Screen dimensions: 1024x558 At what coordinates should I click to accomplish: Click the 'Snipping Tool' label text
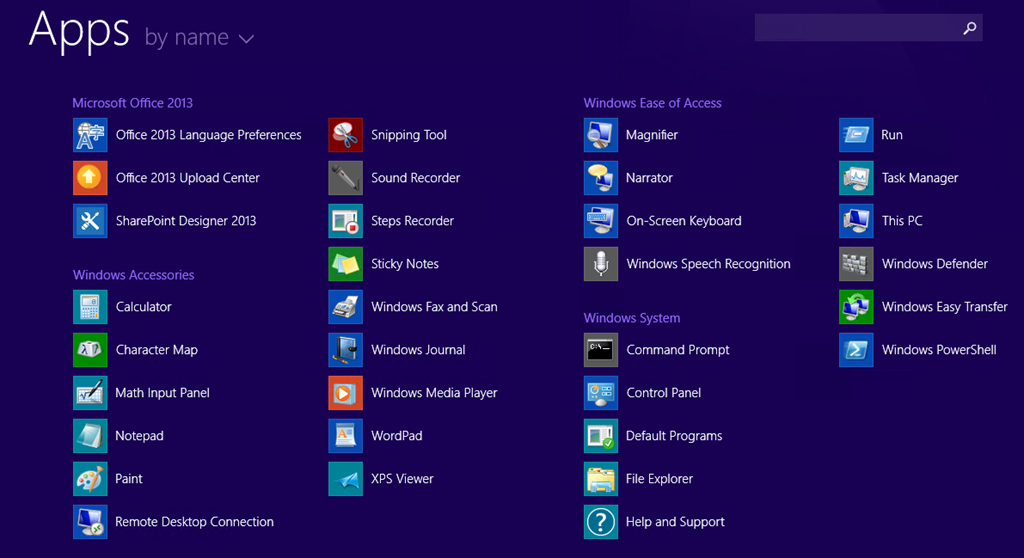[x=409, y=135]
